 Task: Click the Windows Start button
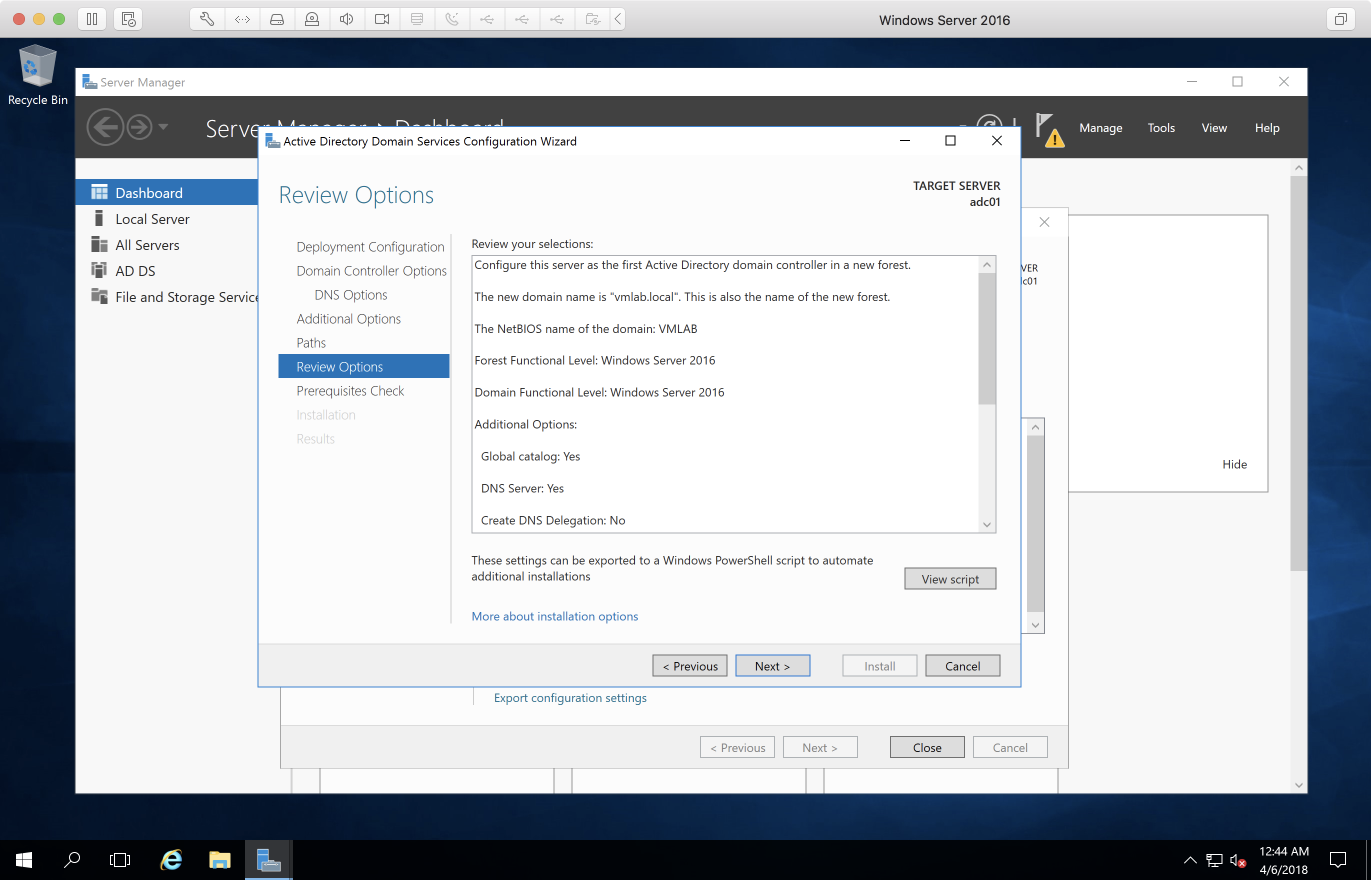point(24,860)
